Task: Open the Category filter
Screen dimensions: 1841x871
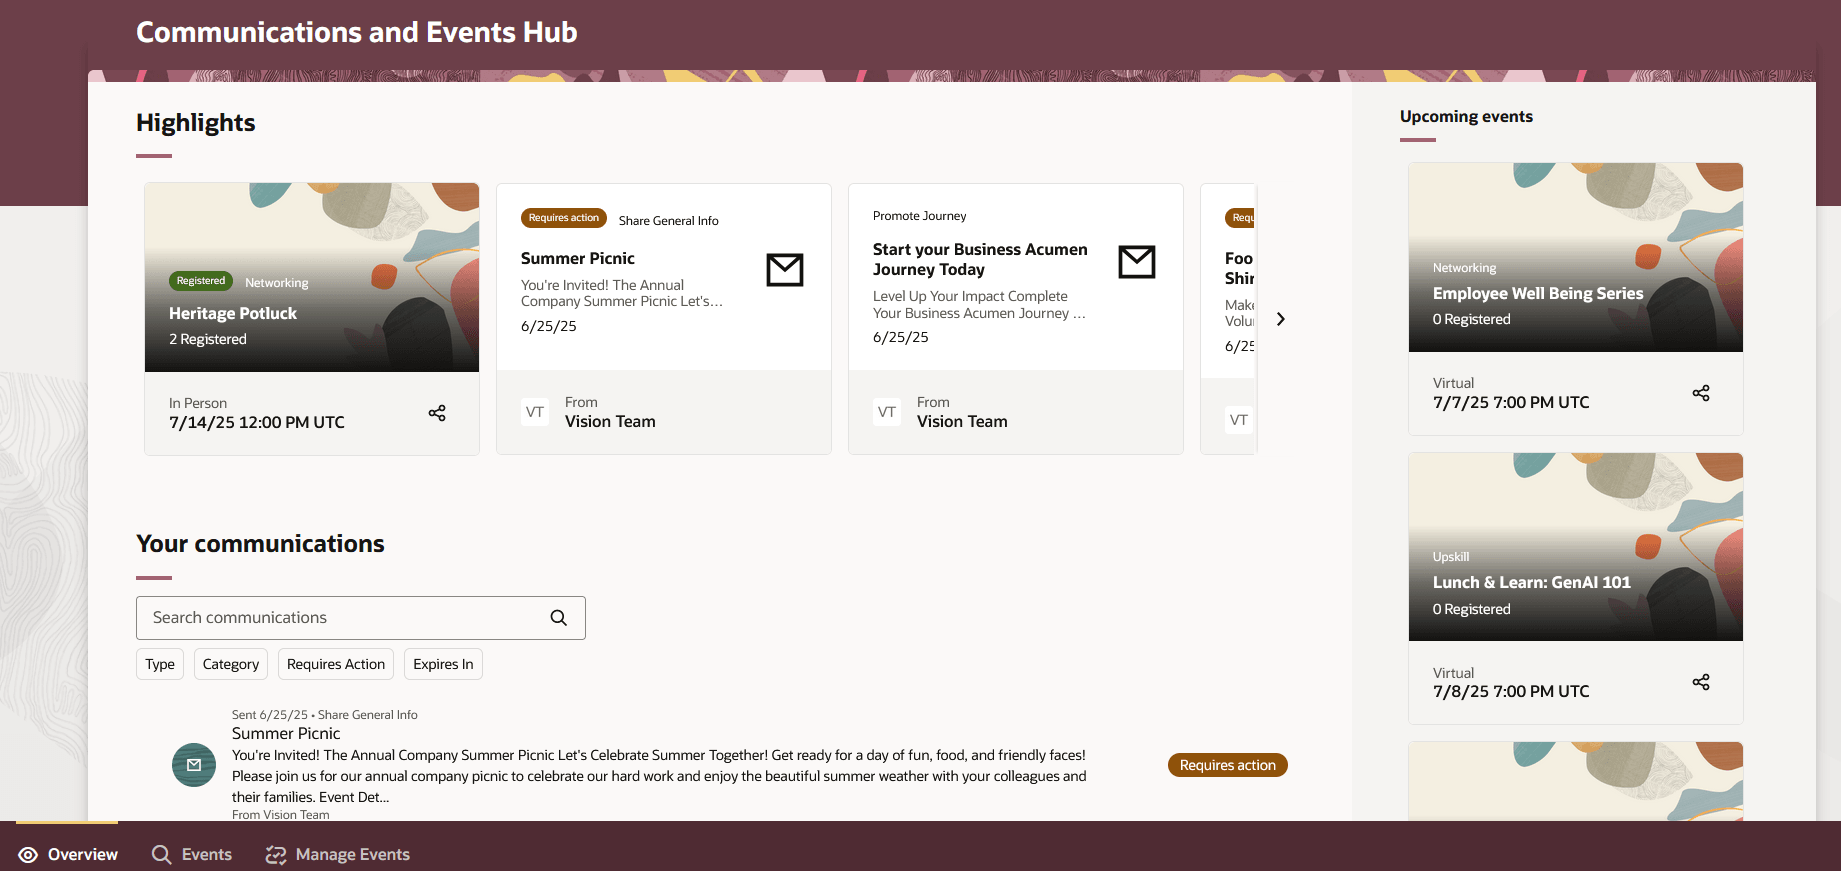Action: (231, 664)
